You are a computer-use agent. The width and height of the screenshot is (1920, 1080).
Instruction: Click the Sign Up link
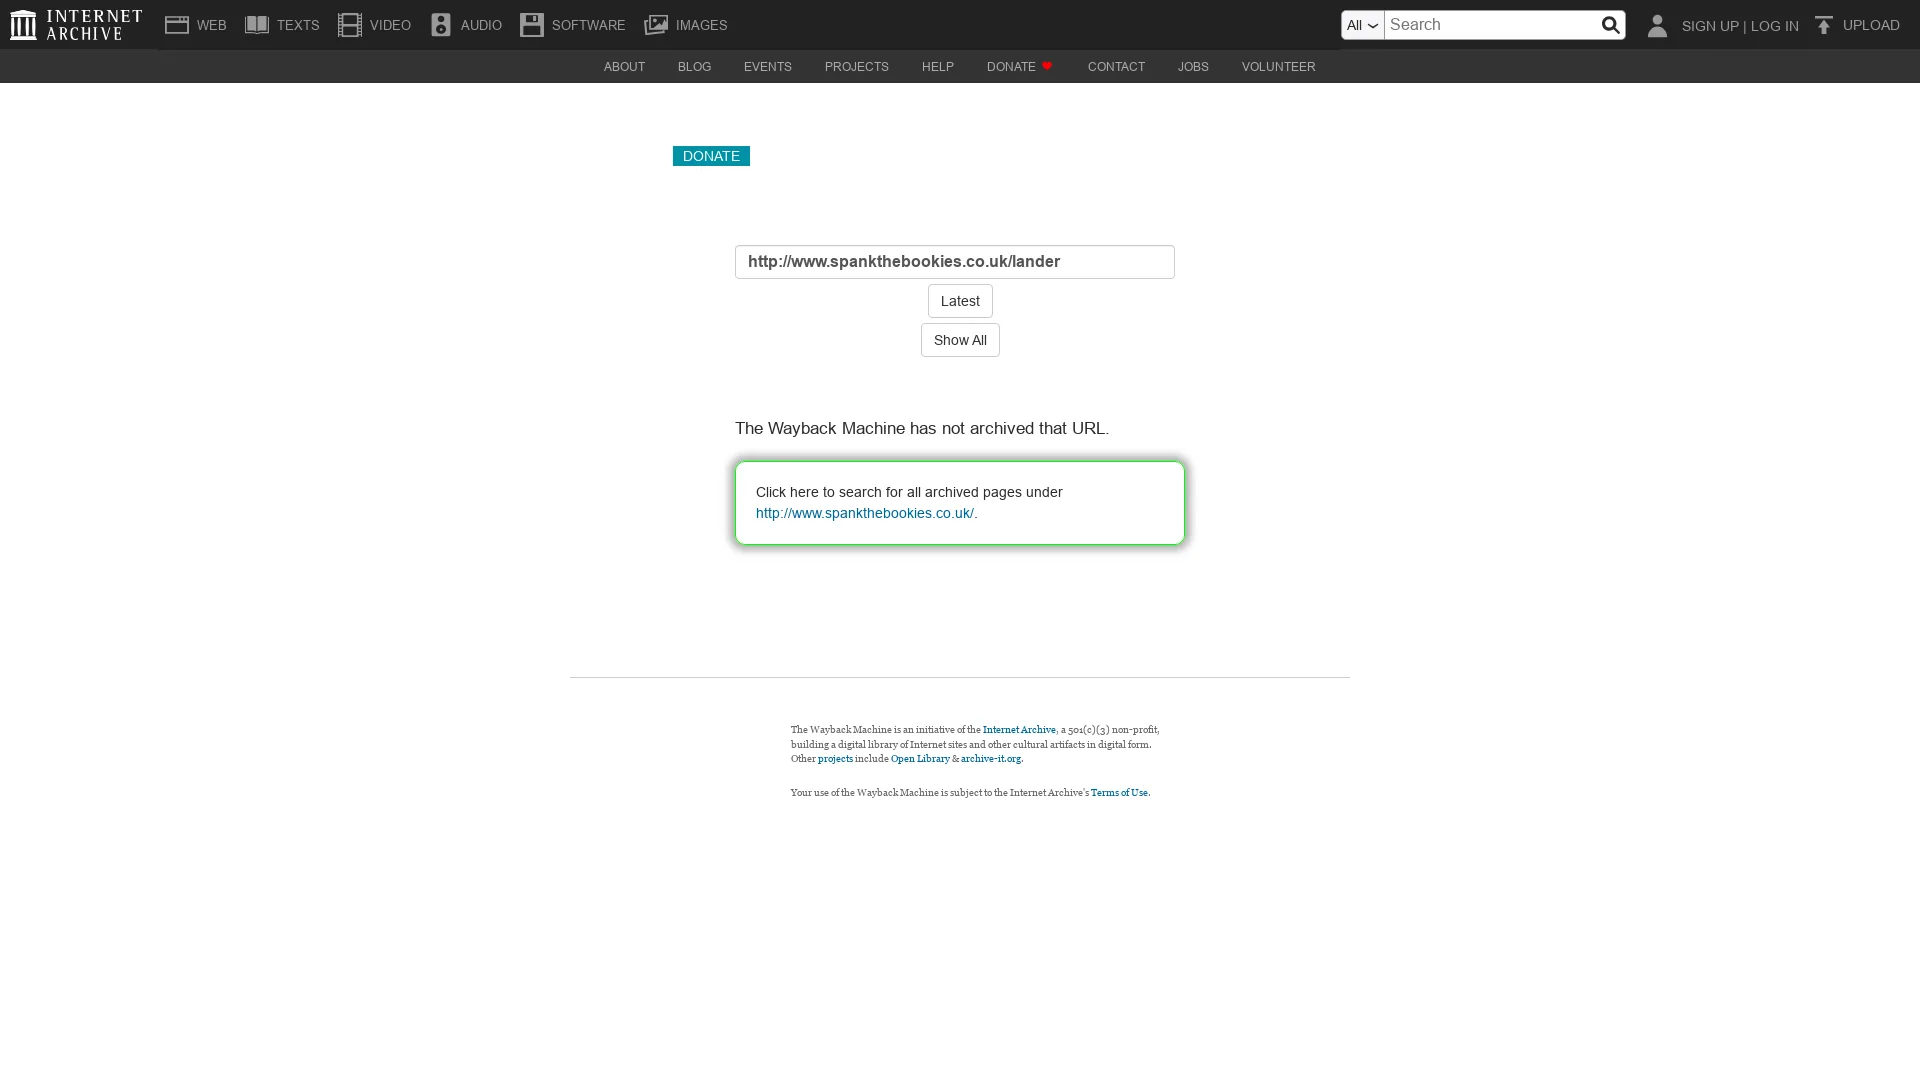[1710, 26]
